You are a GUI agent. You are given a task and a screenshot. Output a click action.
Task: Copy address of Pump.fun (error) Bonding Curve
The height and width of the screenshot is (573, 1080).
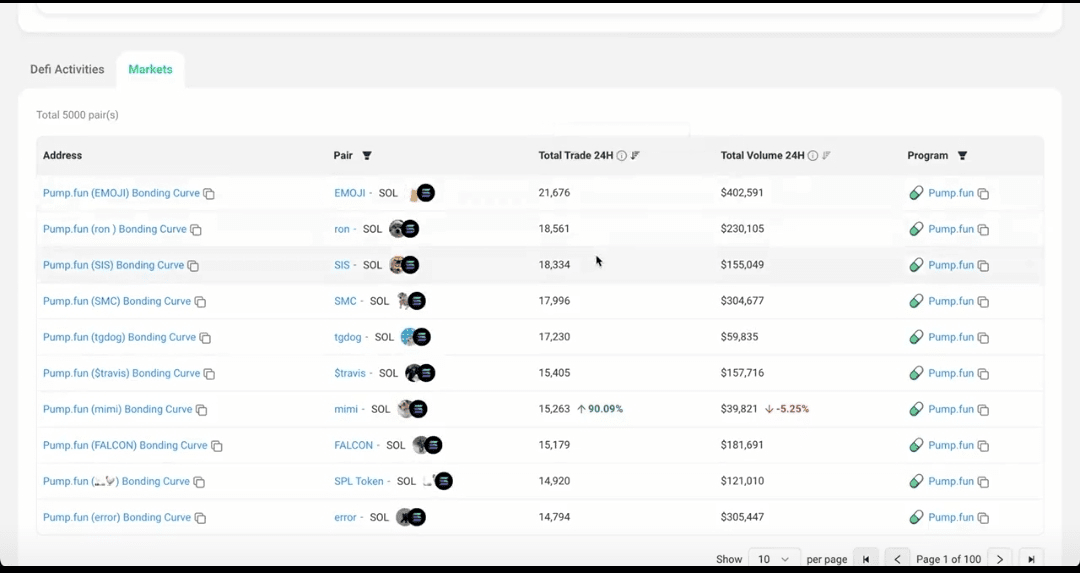click(x=200, y=519)
